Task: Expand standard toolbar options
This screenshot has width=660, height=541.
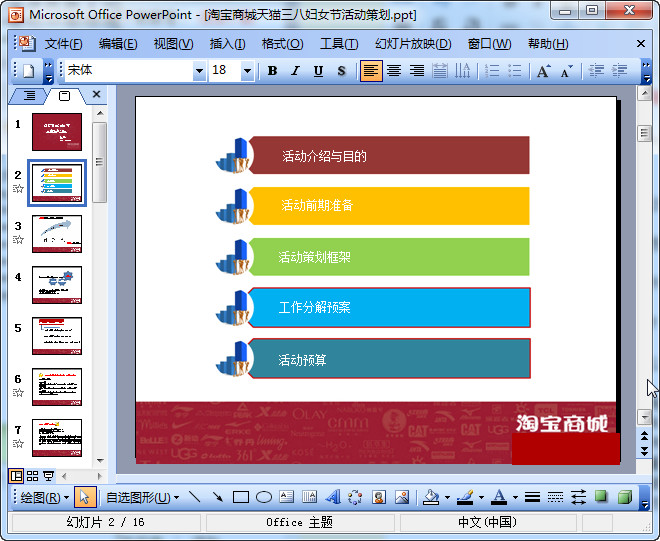Action: pos(49,72)
